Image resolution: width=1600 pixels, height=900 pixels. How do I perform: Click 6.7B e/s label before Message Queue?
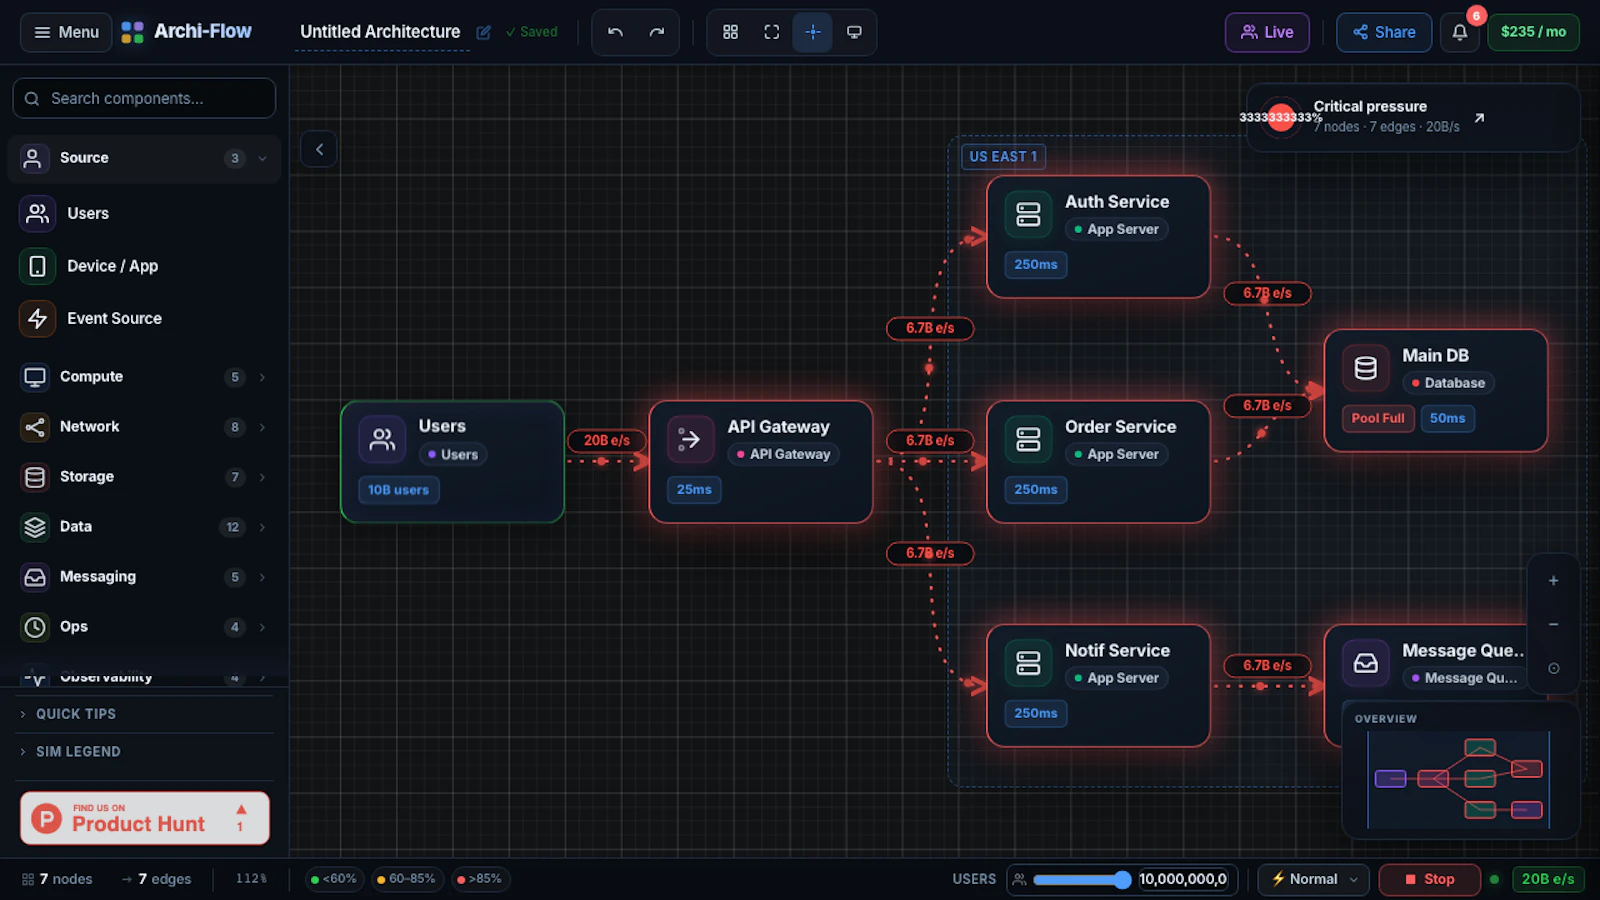coord(1267,665)
